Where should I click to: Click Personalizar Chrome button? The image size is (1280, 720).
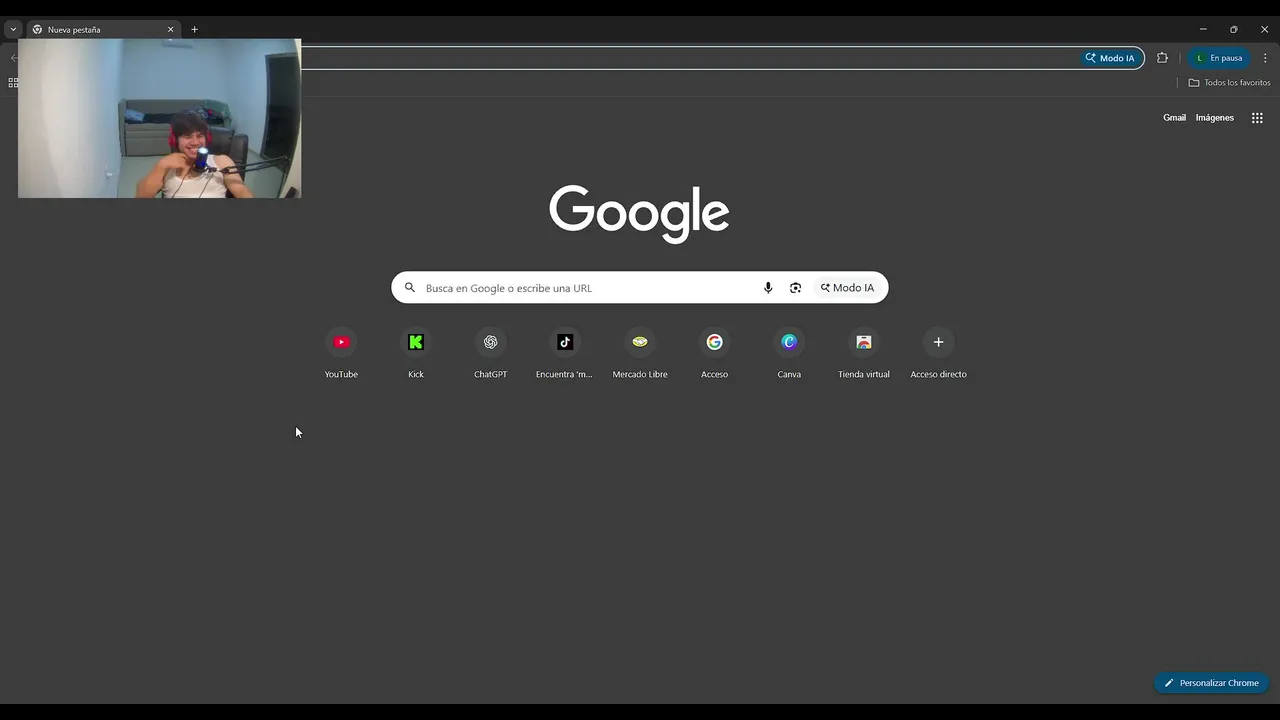1211,683
